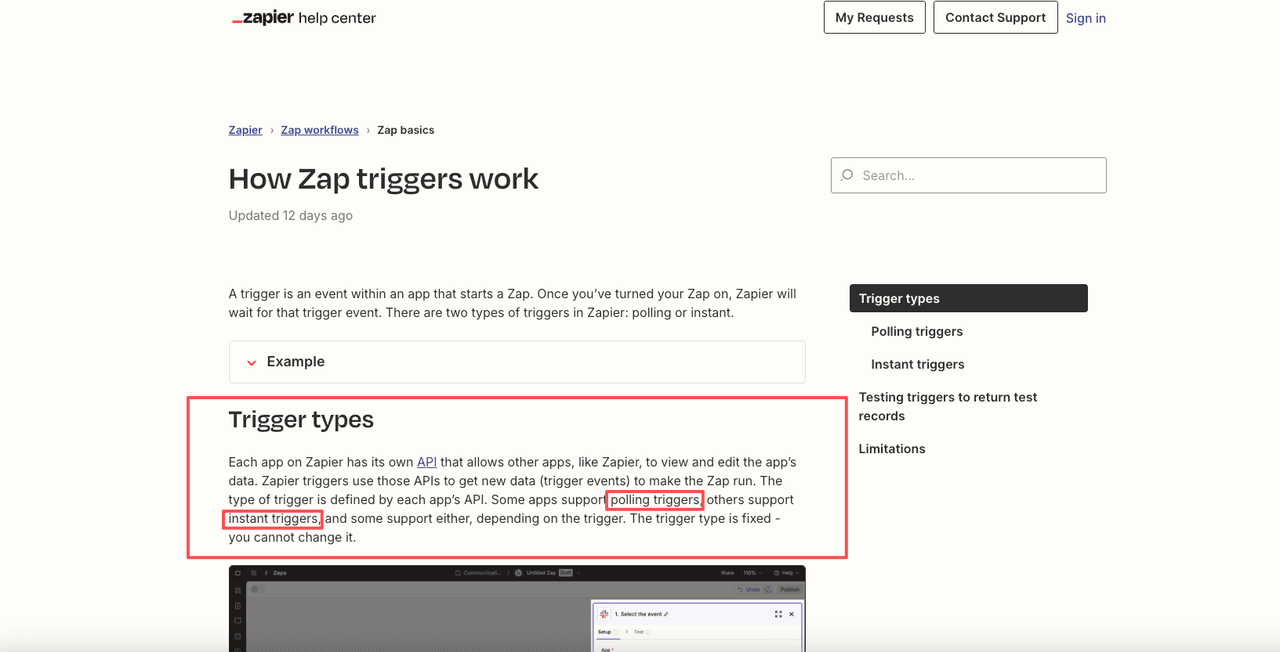This screenshot has width=1280, height=652.
Task: Click polling triggers inline link
Action: coord(655,500)
